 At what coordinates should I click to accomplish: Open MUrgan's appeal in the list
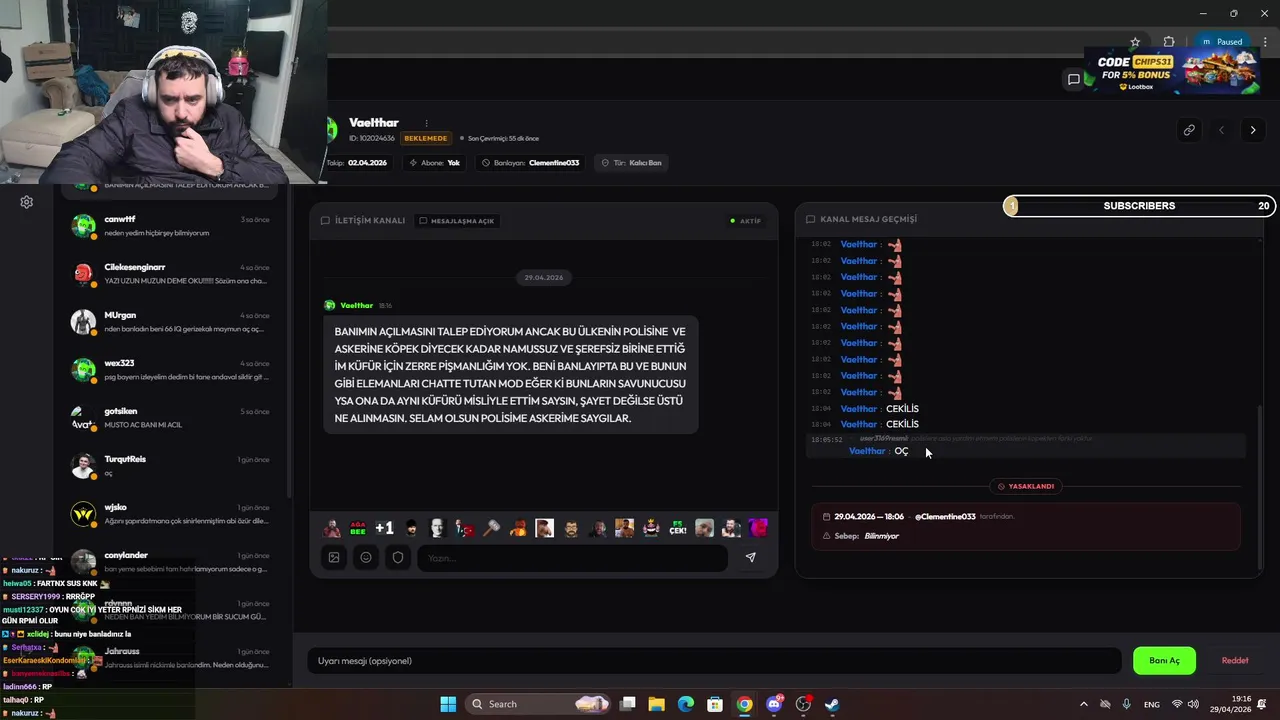[x=170, y=322]
